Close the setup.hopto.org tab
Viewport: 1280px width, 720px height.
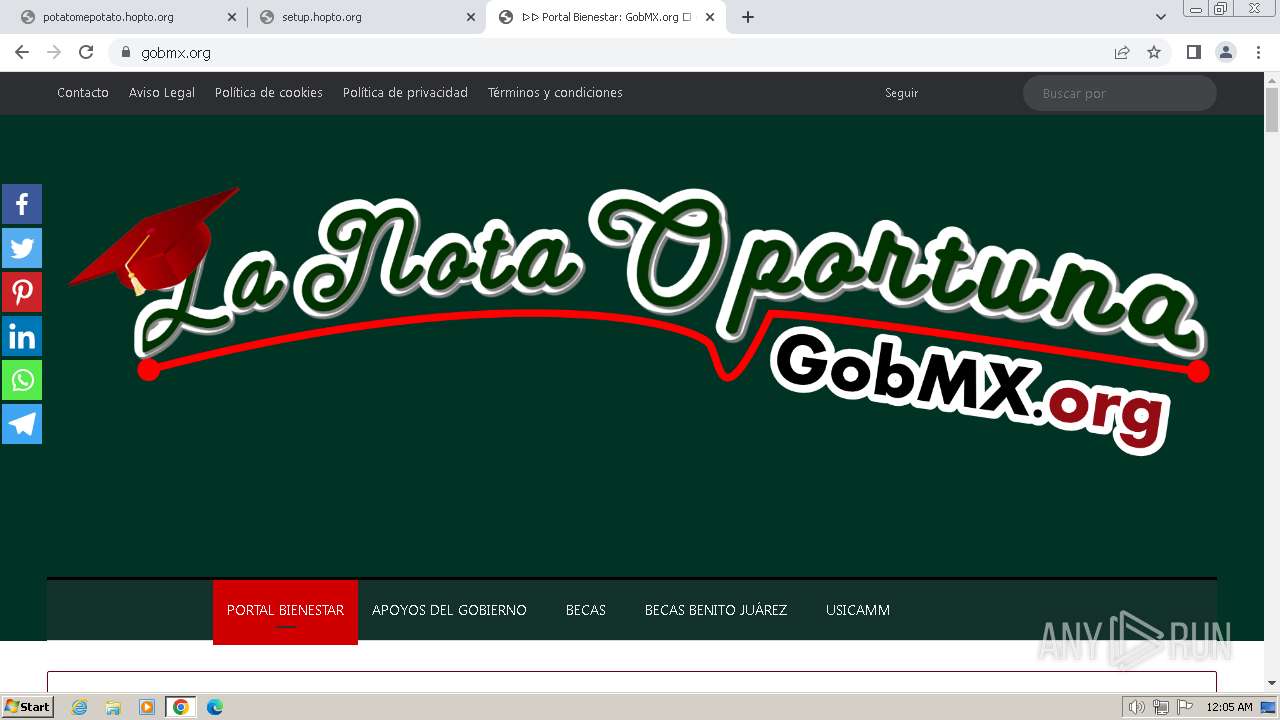(x=471, y=17)
